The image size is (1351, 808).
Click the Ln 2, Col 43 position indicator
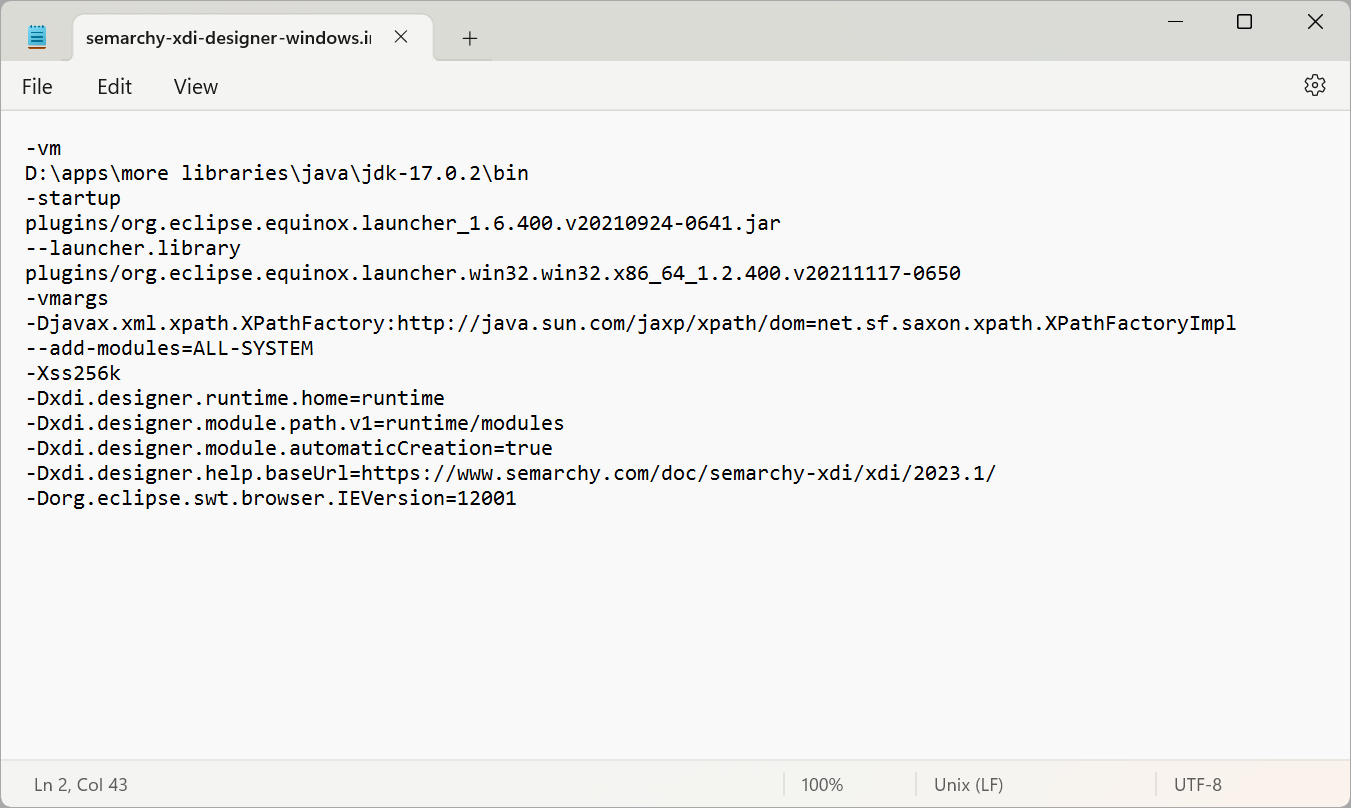(x=80, y=784)
